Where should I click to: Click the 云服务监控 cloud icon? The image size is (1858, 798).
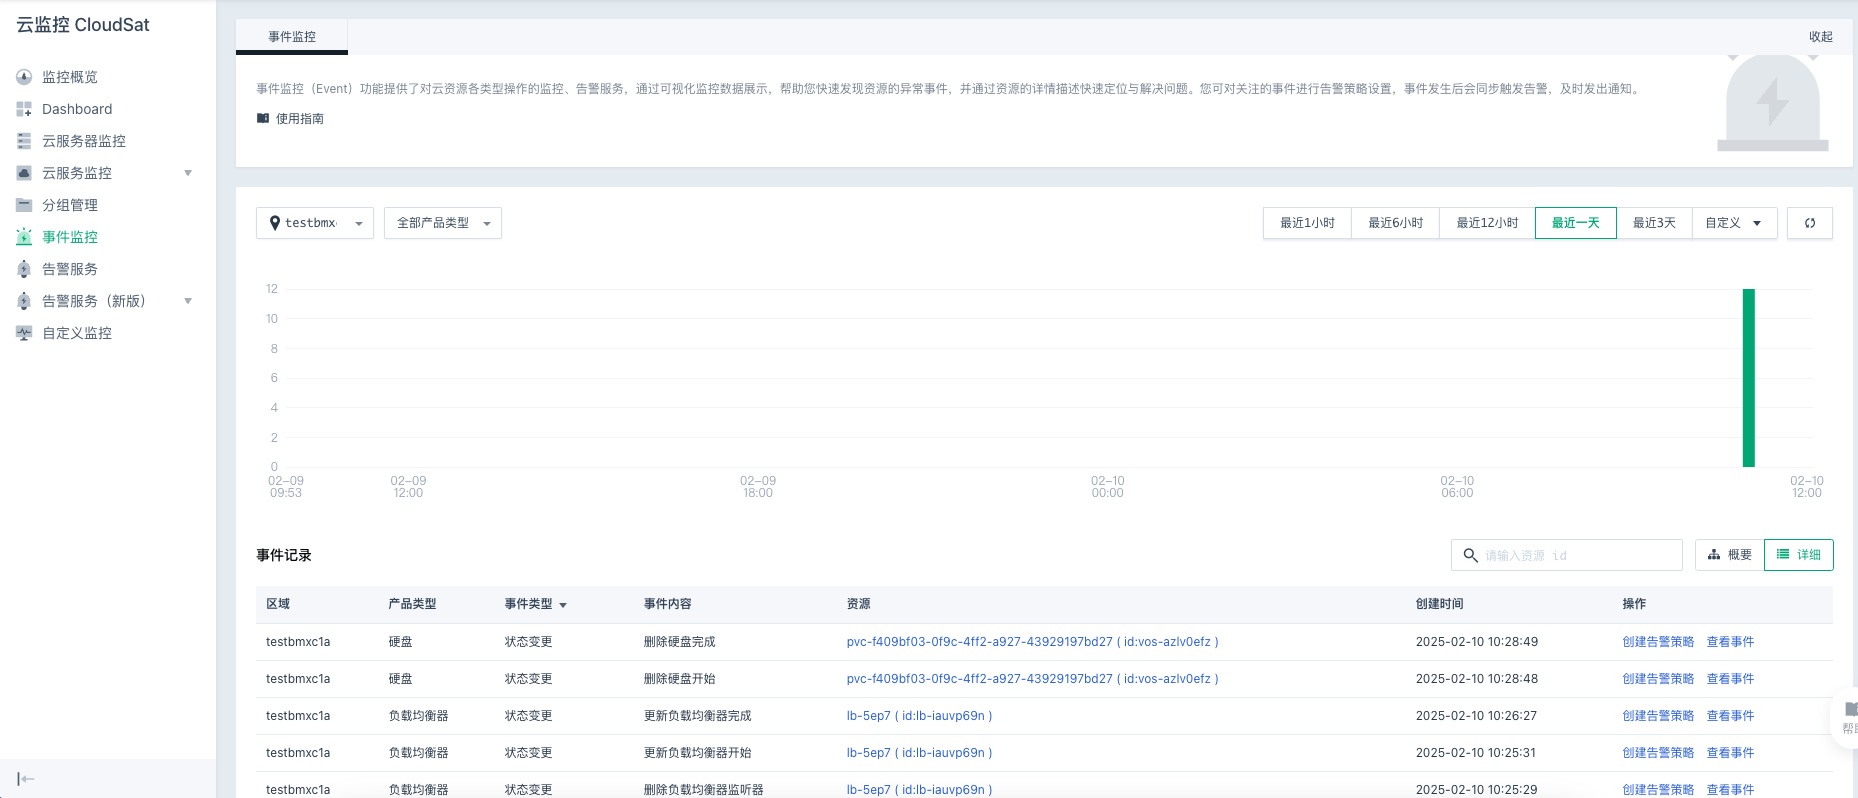coord(24,173)
